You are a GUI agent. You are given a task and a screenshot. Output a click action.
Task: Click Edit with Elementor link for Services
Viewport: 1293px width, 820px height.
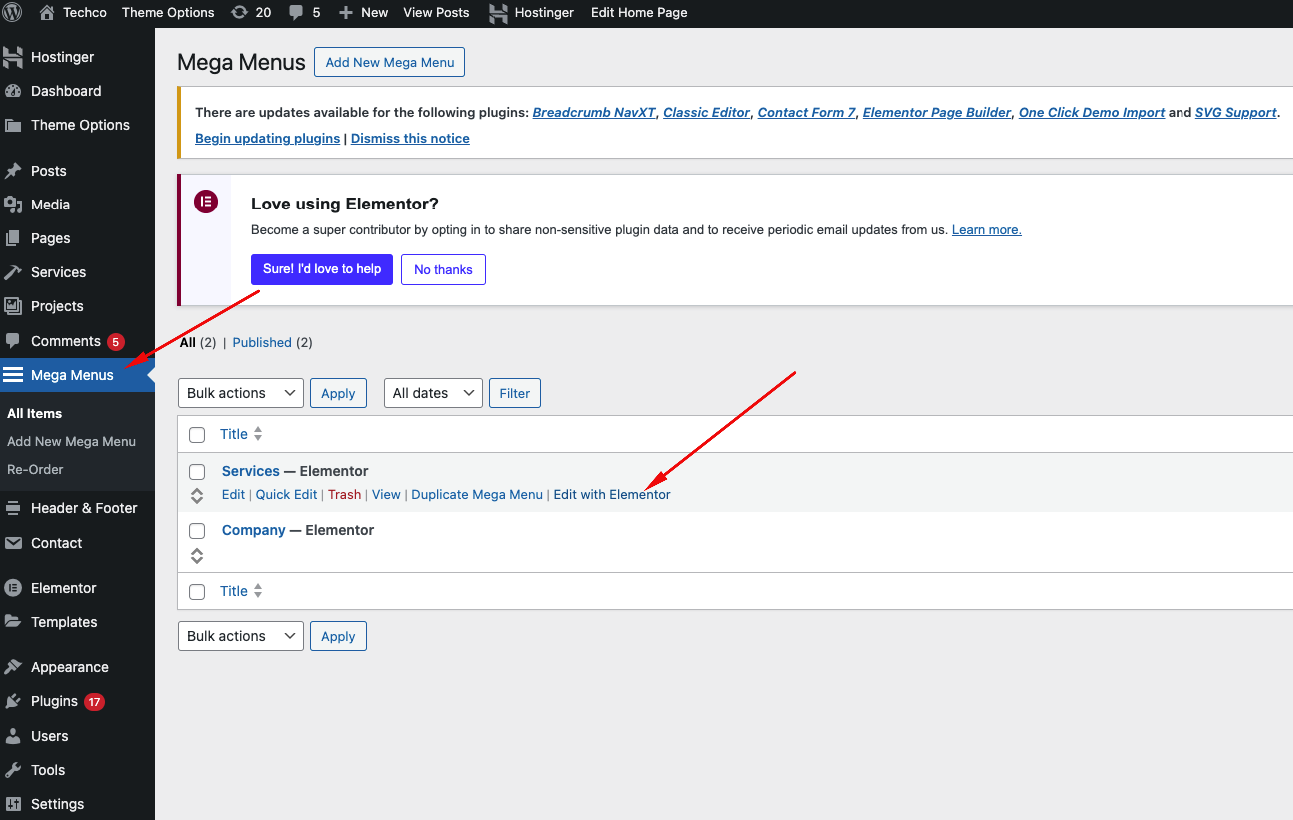pyautogui.click(x=612, y=495)
